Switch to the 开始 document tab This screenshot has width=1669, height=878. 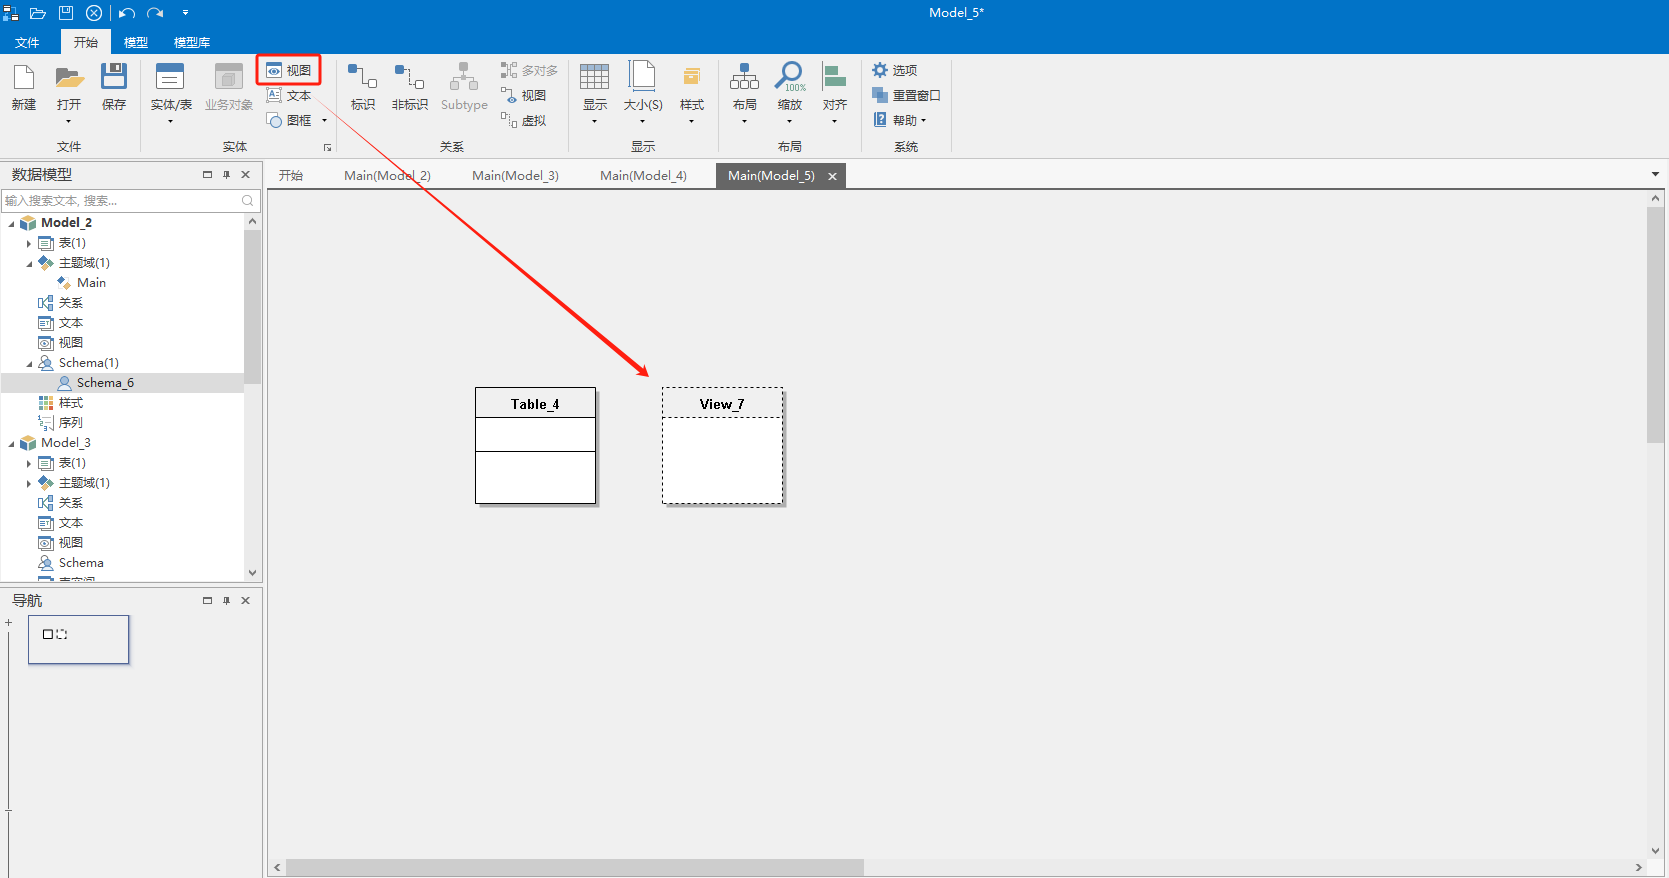(291, 175)
